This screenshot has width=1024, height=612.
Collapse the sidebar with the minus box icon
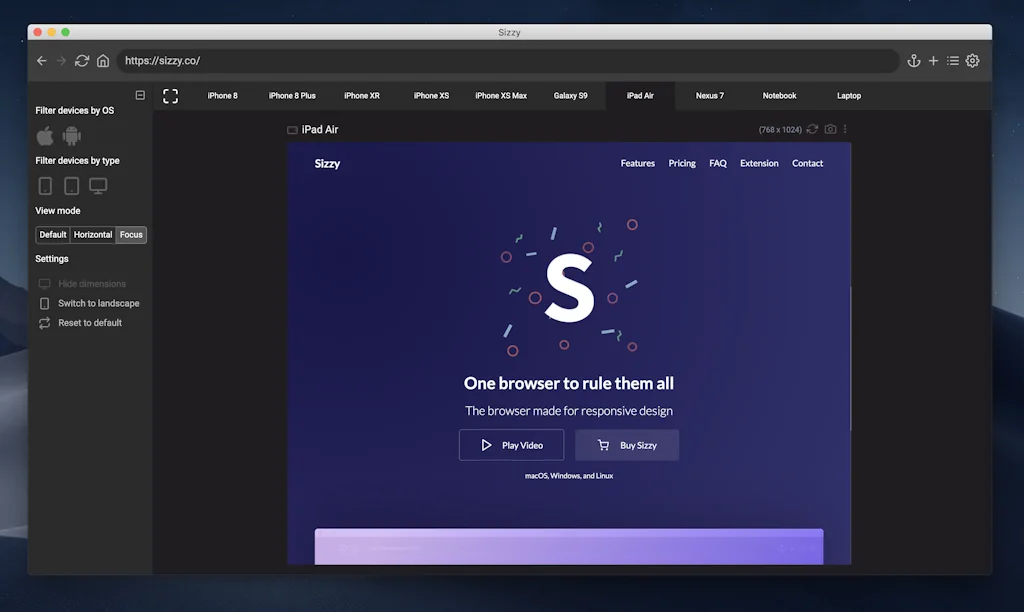[x=140, y=96]
